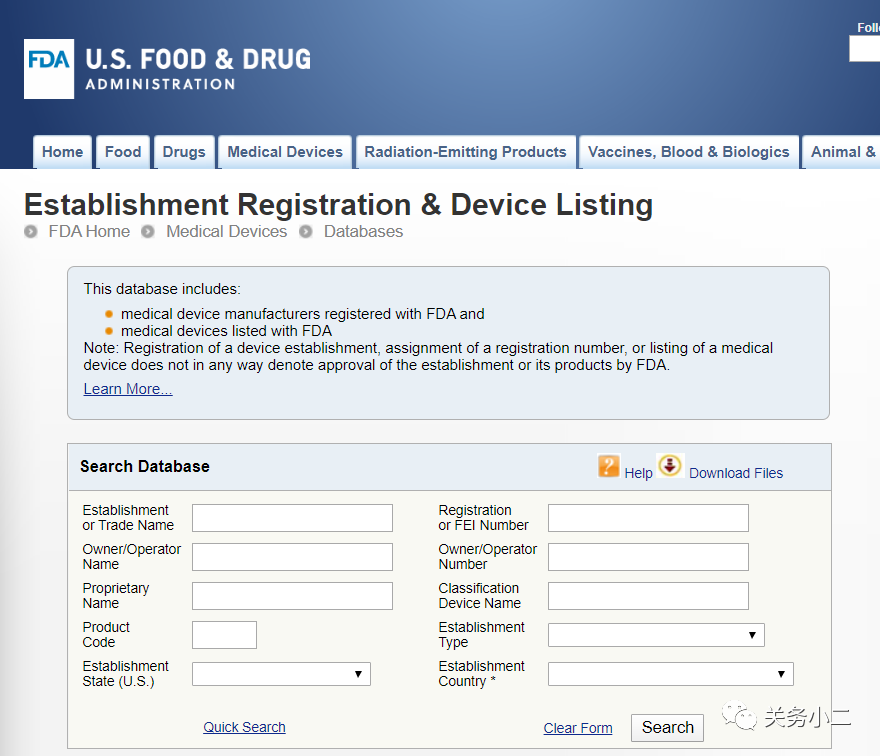The width and height of the screenshot is (880, 756).
Task: Follow the Learn More link
Action: [128, 389]
